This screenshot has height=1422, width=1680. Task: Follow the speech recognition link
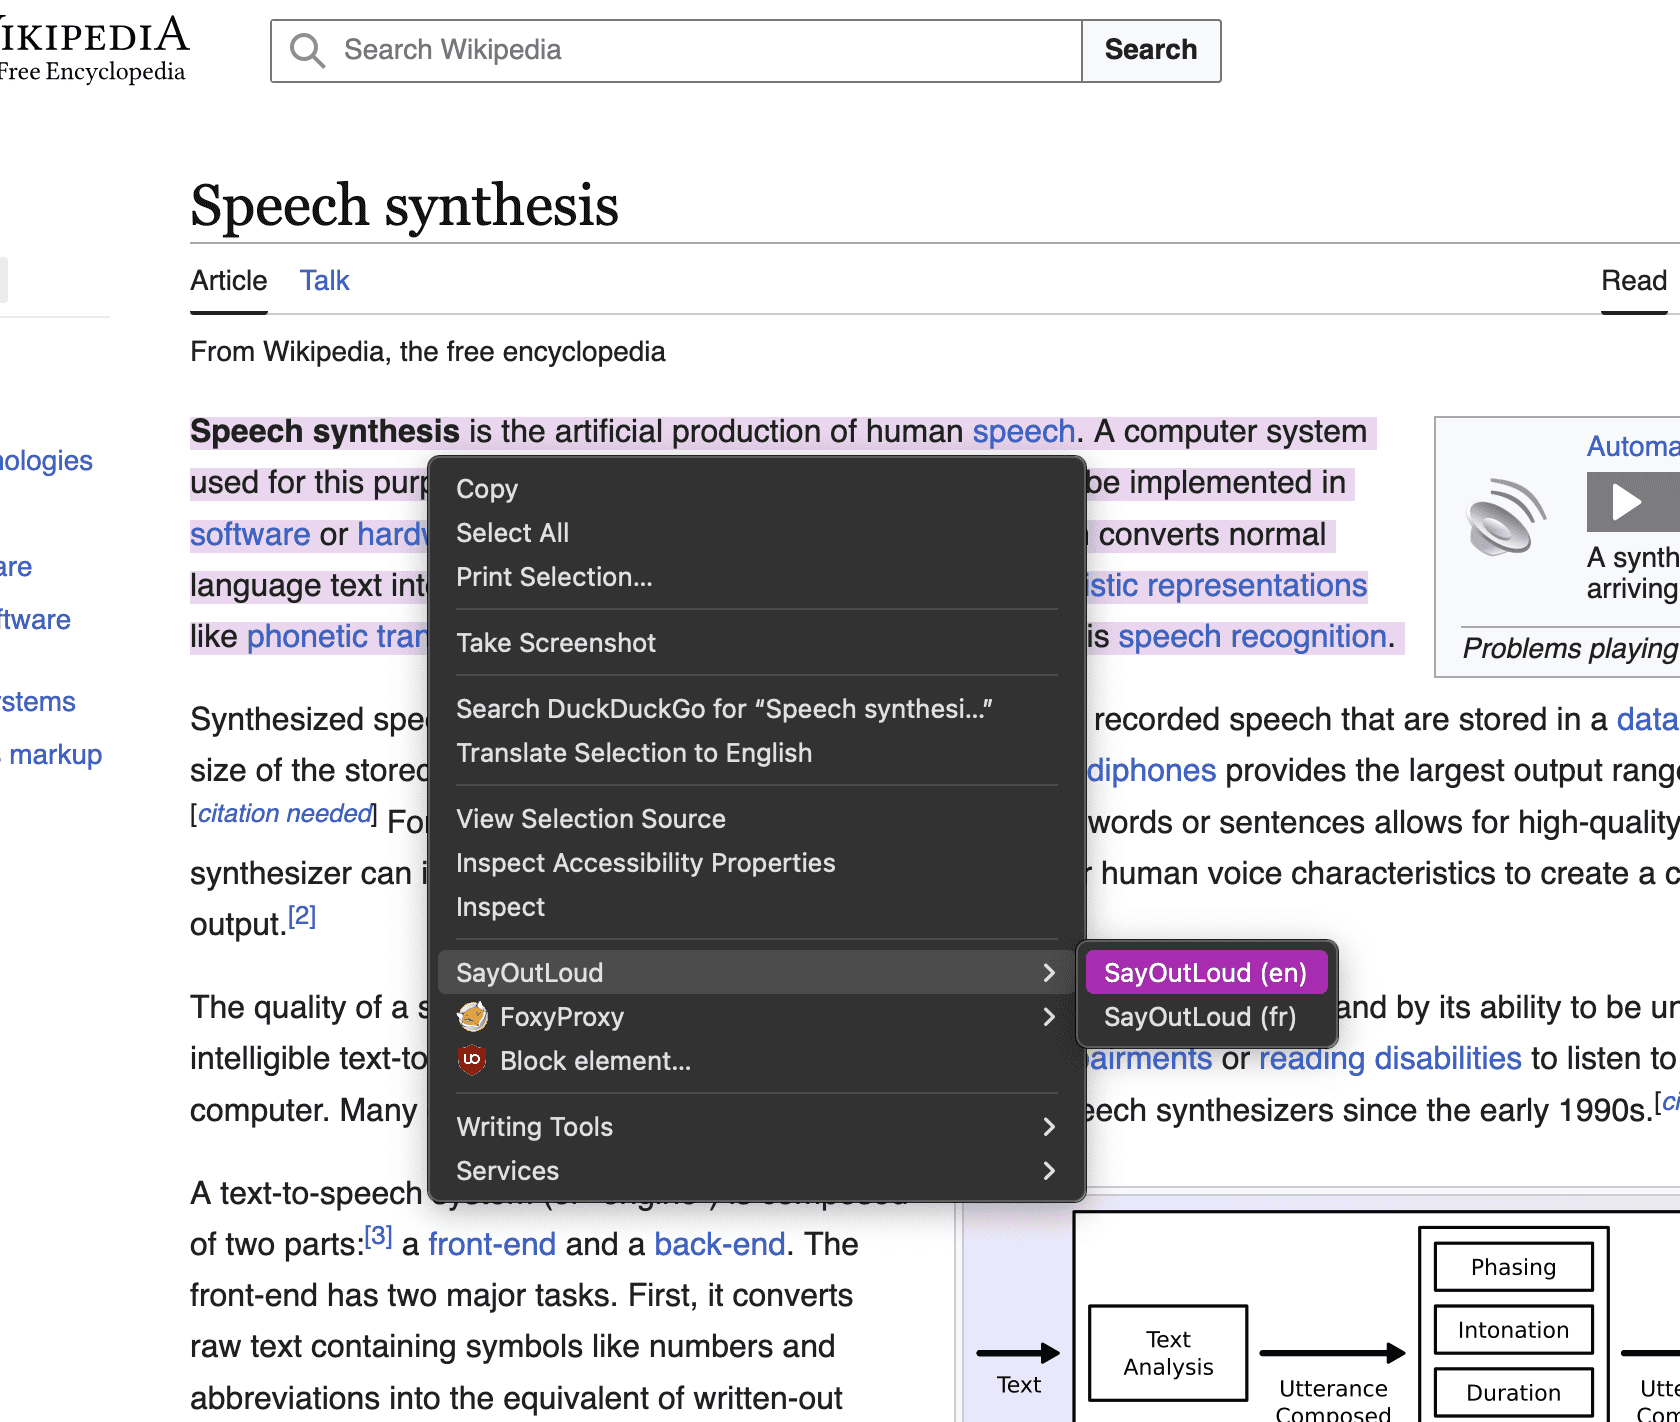(1252, 636)
